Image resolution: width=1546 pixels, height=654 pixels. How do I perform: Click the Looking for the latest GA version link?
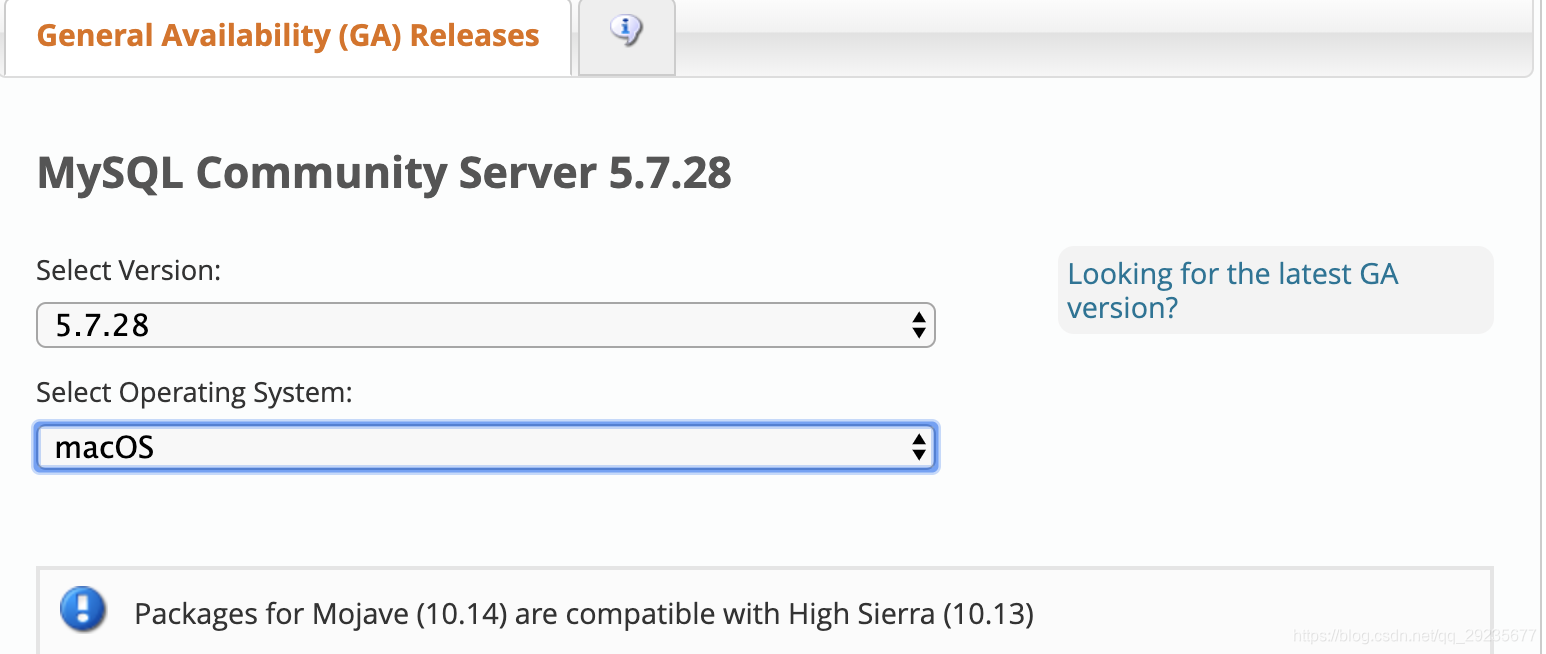click(1232, 290)
